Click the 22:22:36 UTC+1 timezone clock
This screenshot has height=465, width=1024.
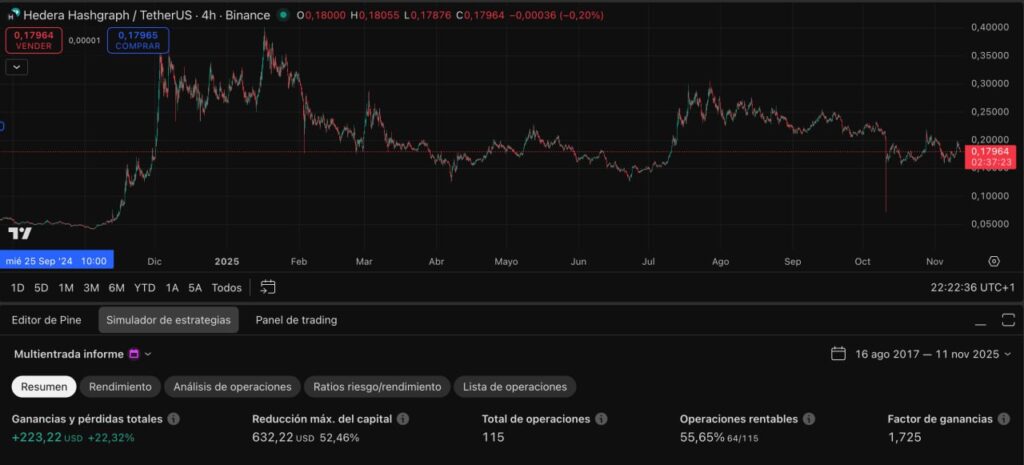coord(973,287)
